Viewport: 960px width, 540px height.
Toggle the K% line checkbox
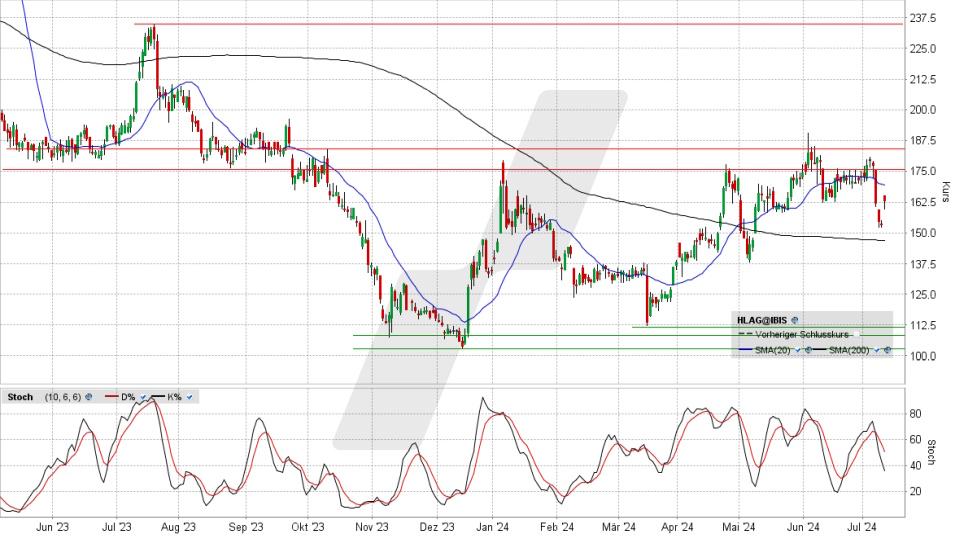pyautogui.click(x=189, y=397)
